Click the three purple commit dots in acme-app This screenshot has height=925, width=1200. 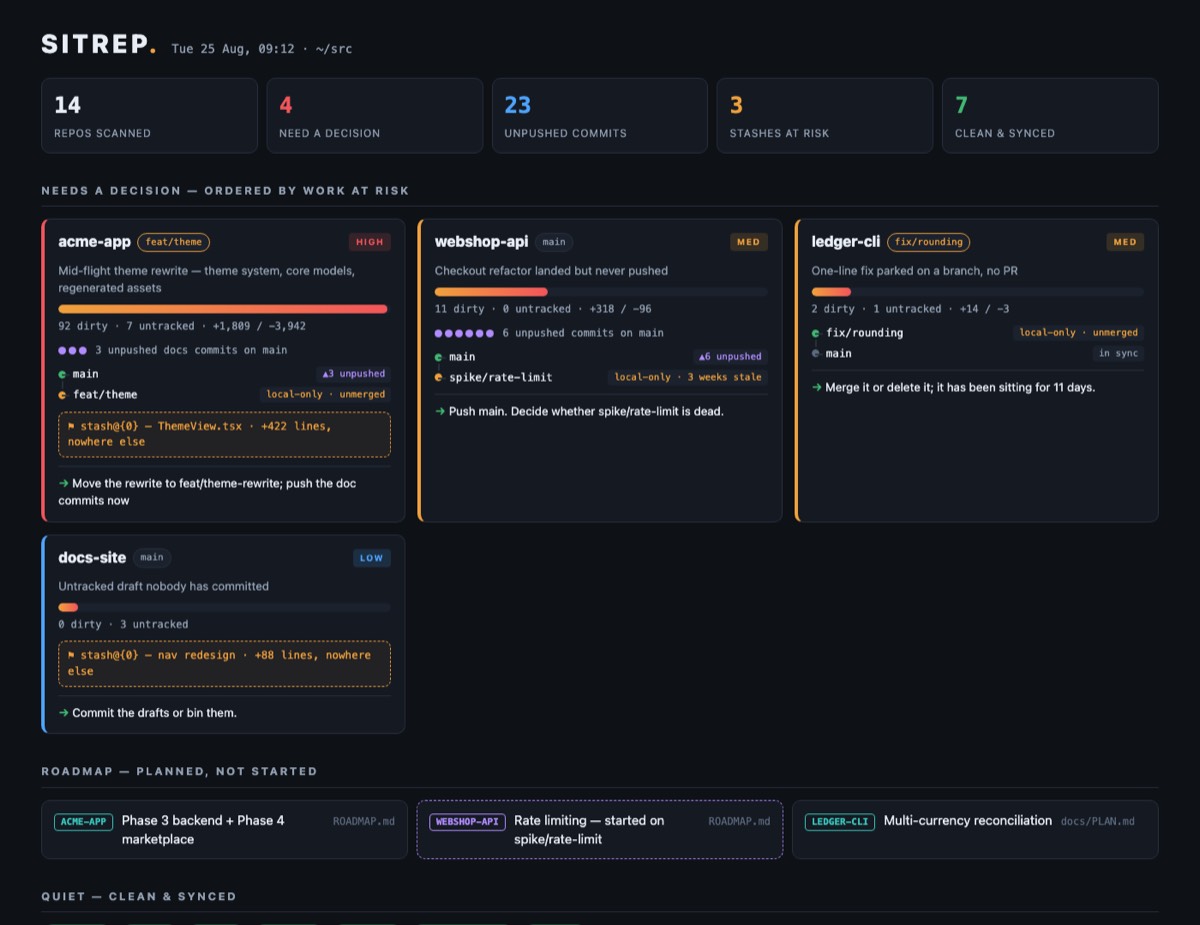73,350
